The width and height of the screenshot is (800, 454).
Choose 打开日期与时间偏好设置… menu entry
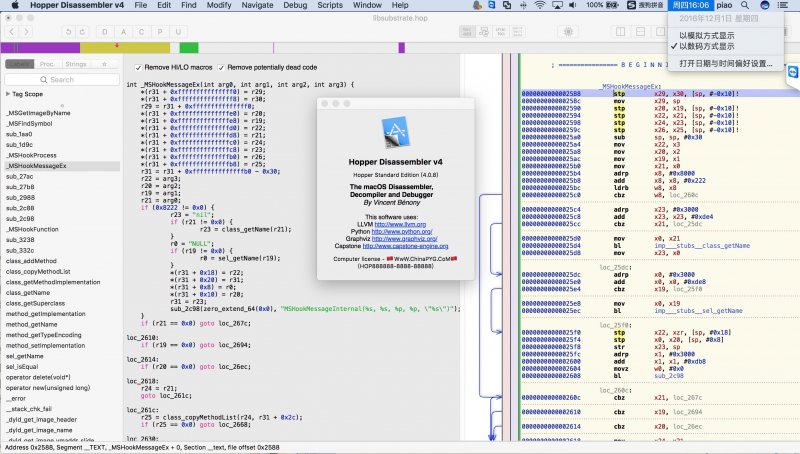point(726,64)
